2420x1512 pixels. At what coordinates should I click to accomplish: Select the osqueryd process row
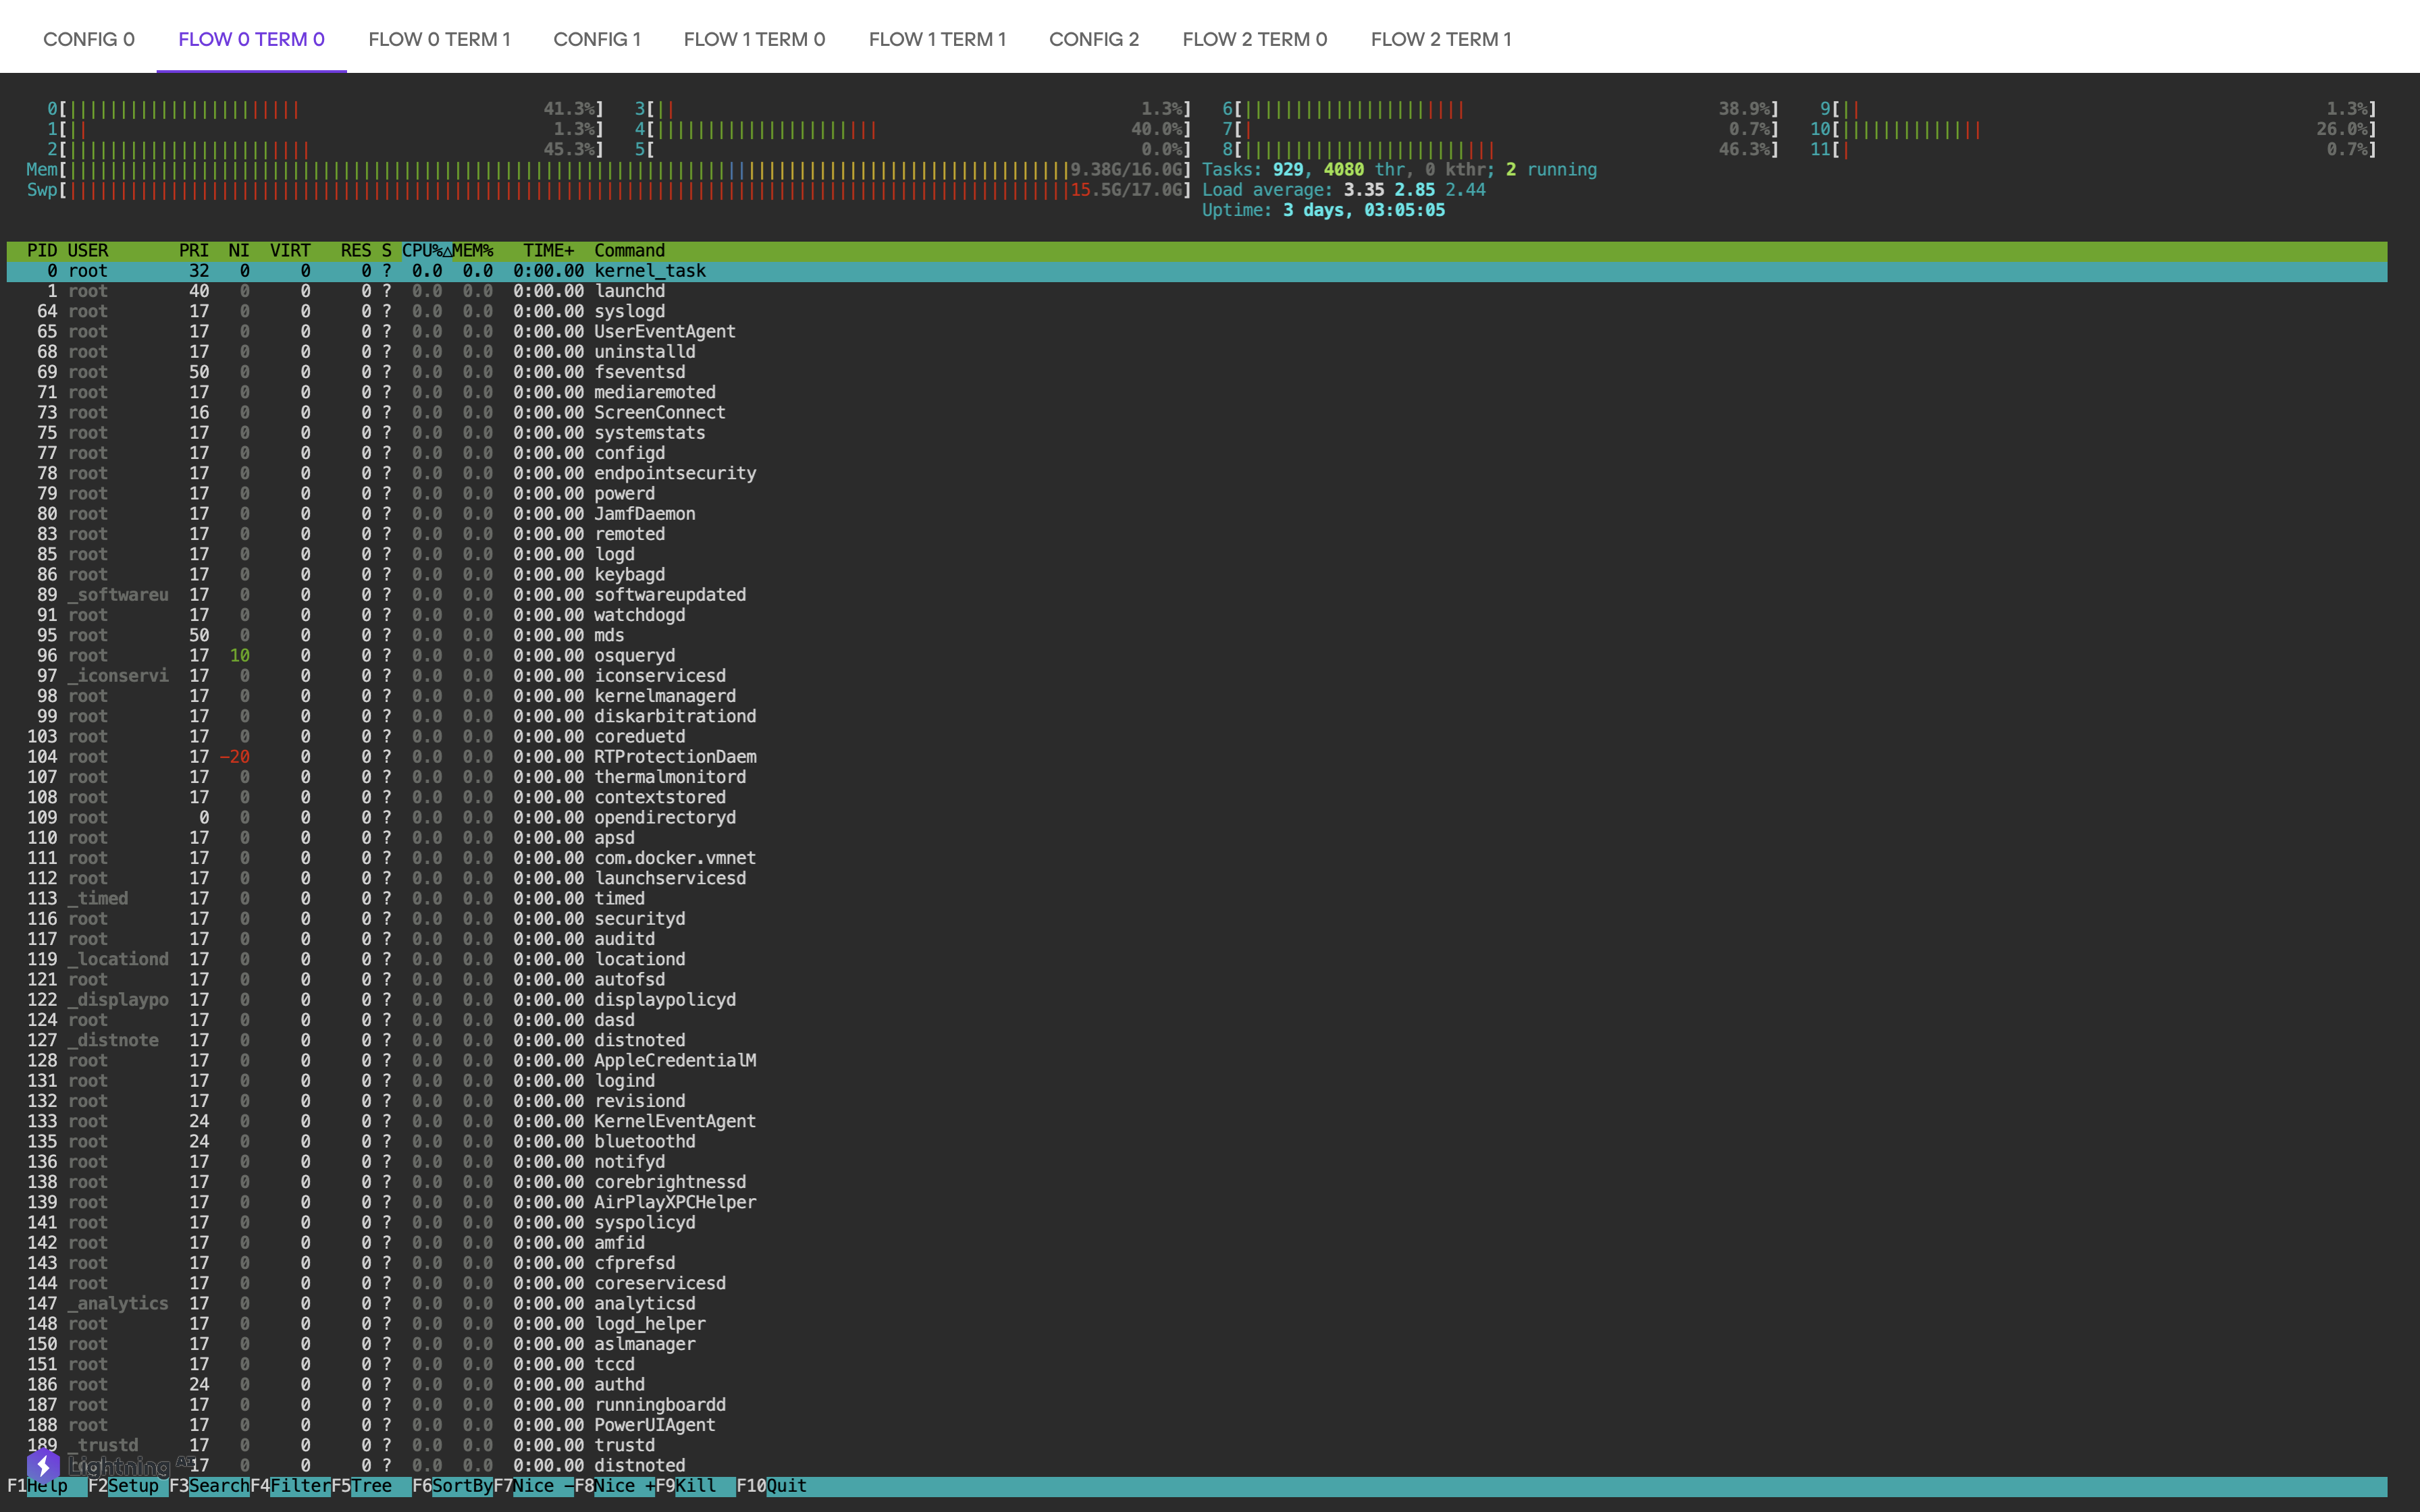634,656
